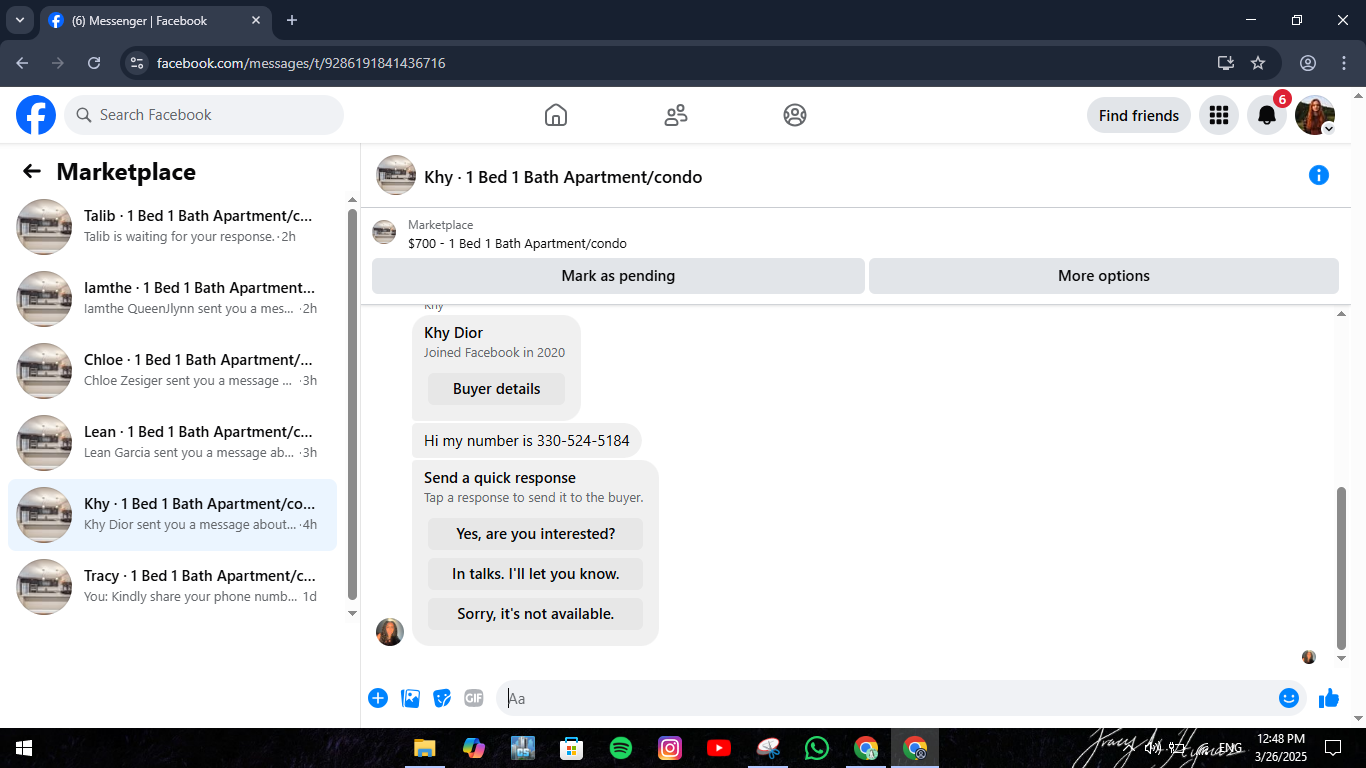Open Spotify from the taskbar
The height and width of the screenshot is (768, 1366).
tap(620, 748)
